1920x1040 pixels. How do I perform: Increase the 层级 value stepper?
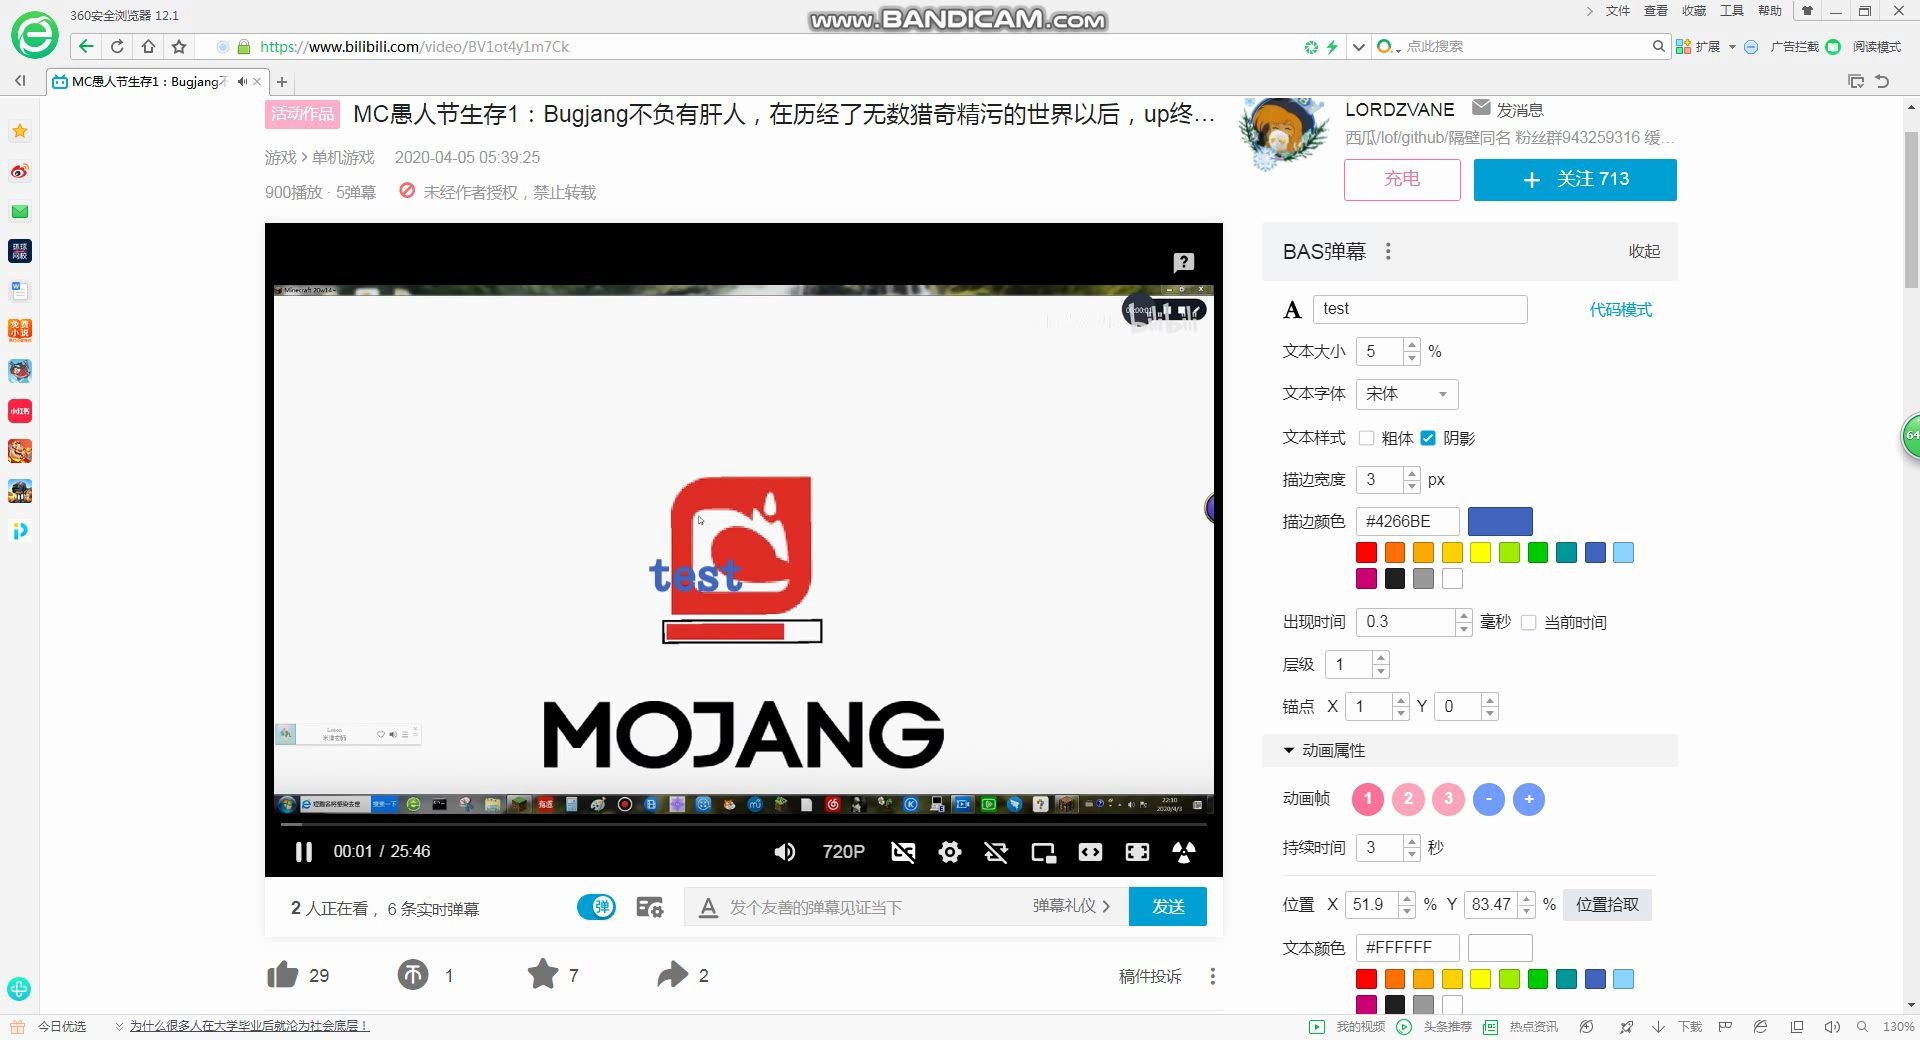(x=1381, y=658)
